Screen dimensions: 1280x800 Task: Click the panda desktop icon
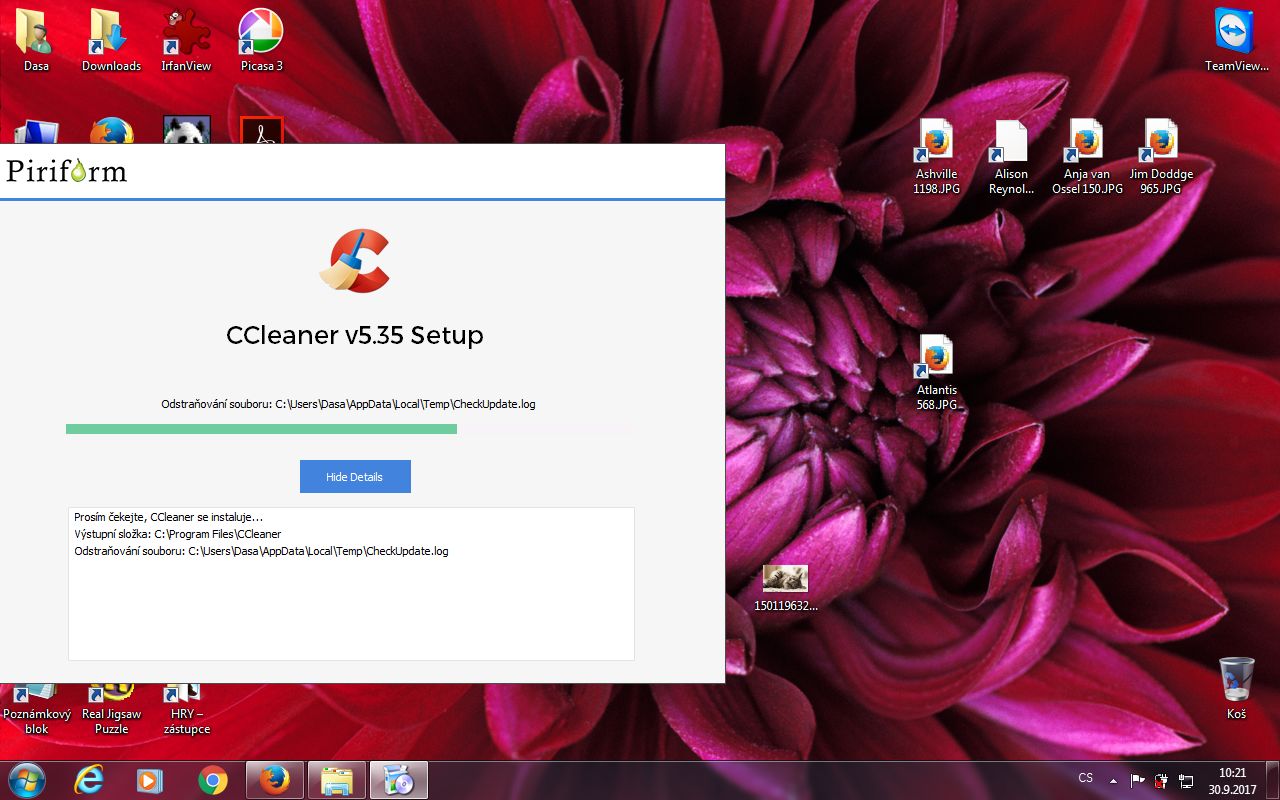point(186,130)
